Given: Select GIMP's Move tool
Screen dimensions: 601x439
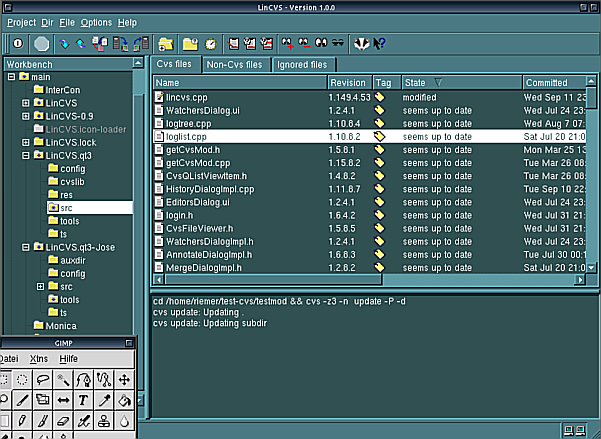Looking at the screenshot, I should 124,379.
